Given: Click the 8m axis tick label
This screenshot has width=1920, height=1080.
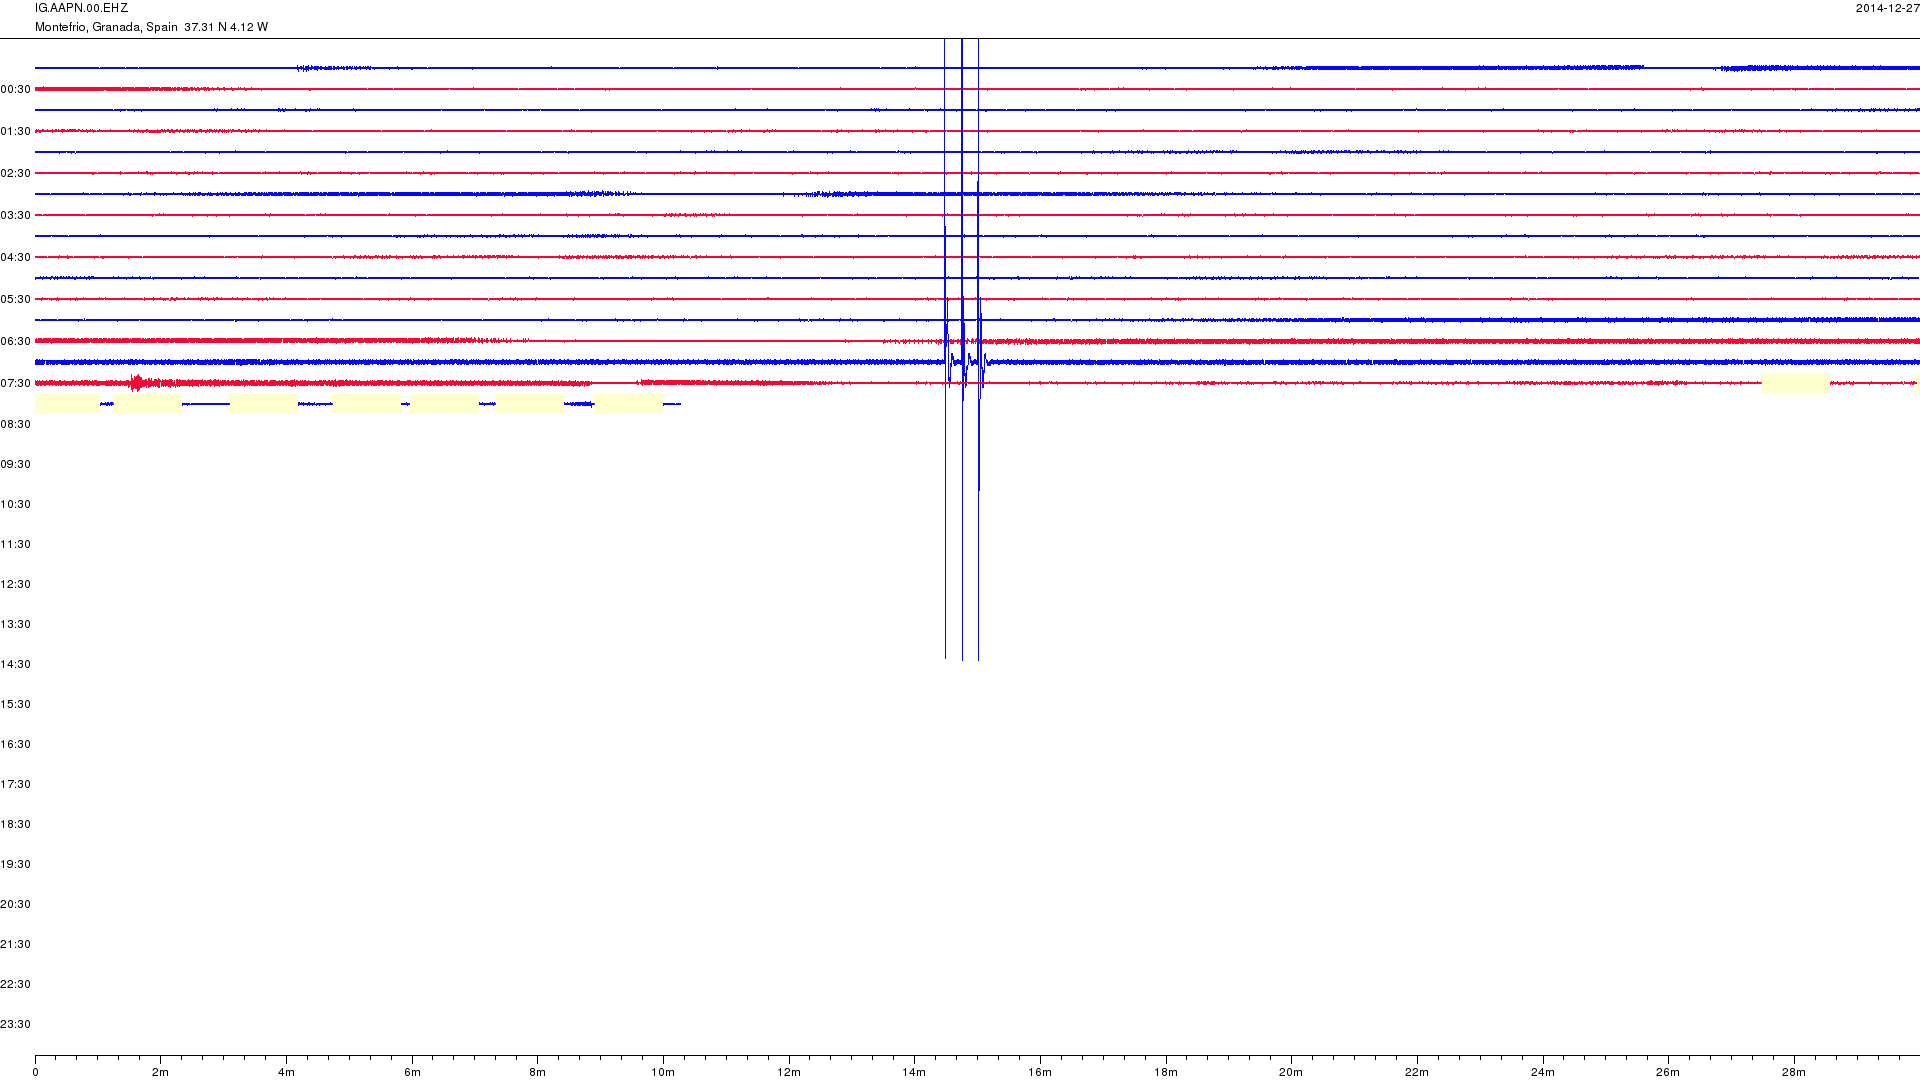Looking at the screenshot, I should pos(537,1072).
